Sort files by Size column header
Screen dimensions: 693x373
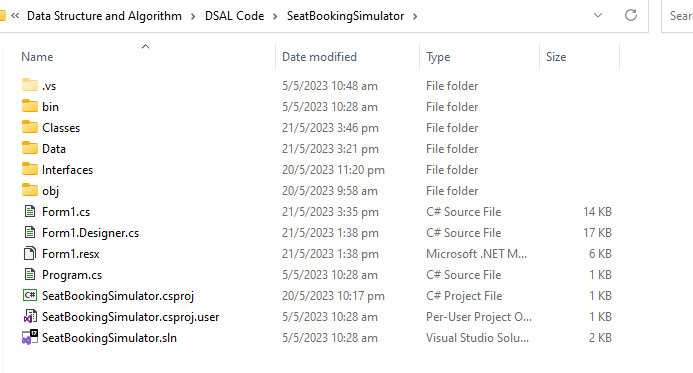tap(556, 57)
